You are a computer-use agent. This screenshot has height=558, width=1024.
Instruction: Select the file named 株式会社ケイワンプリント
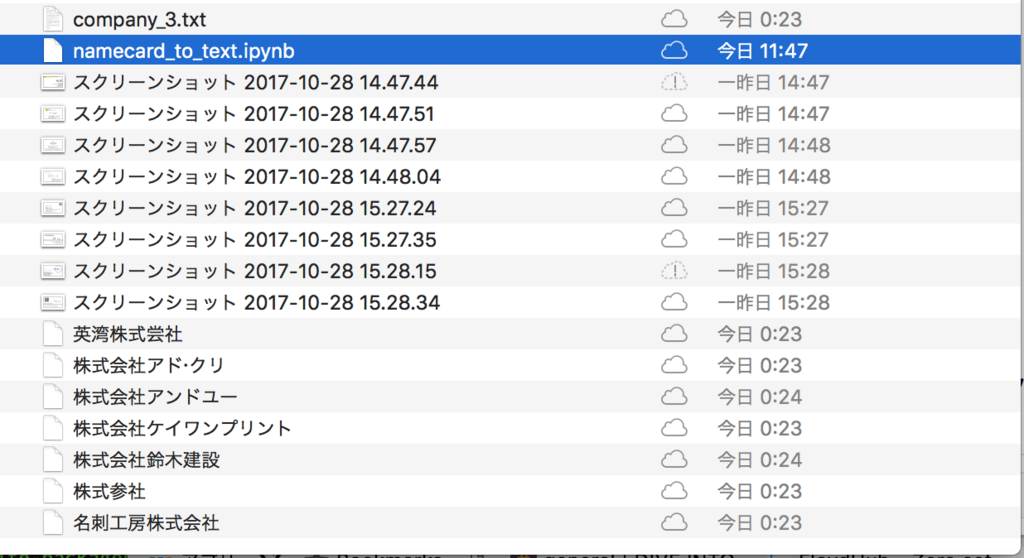click(x=182, y=428)
